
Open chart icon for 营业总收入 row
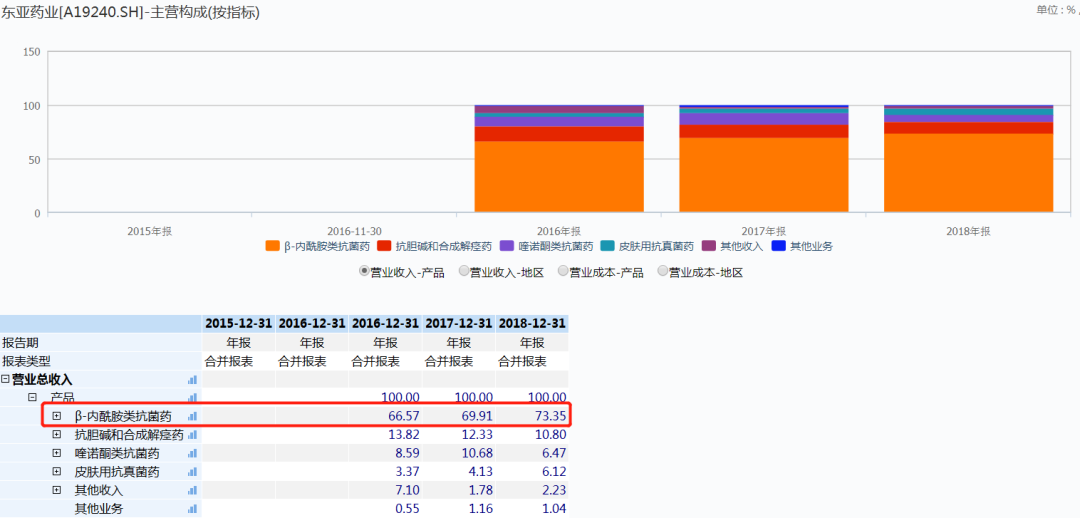192,380
